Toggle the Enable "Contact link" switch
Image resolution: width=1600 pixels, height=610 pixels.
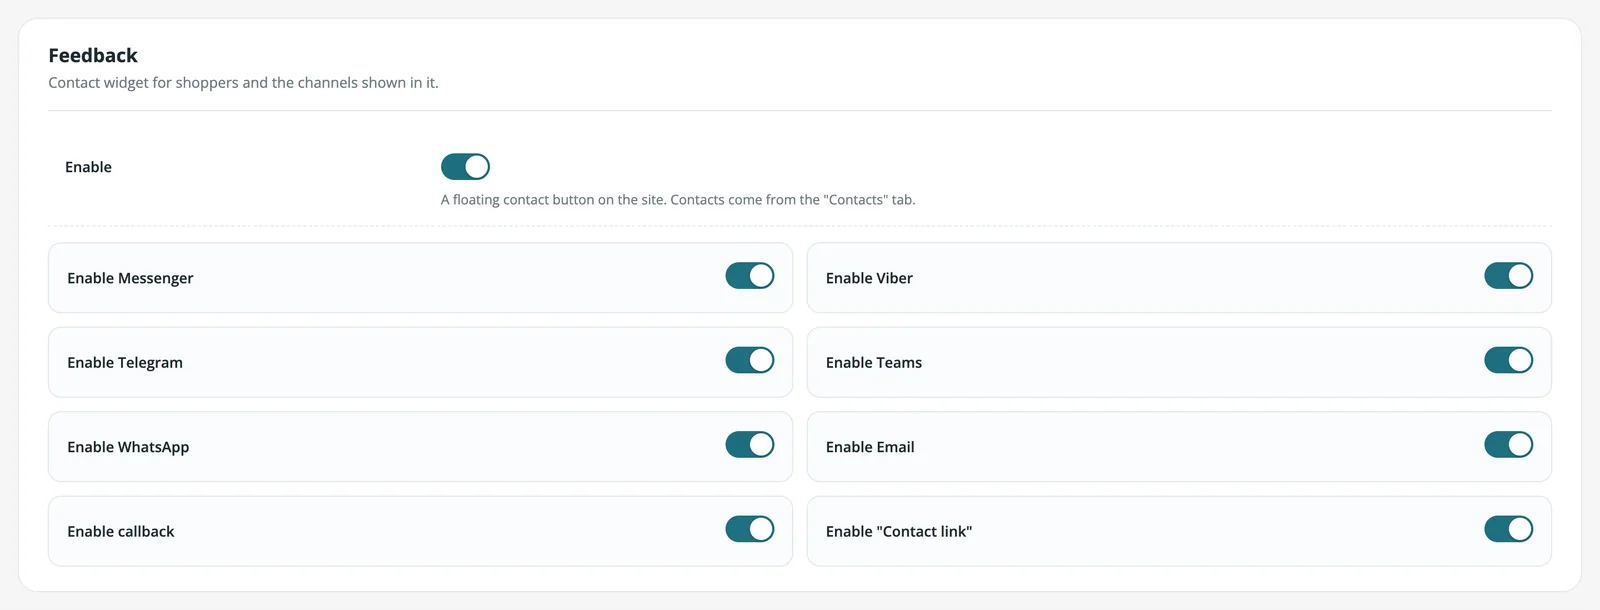(x=1509, y=529)
